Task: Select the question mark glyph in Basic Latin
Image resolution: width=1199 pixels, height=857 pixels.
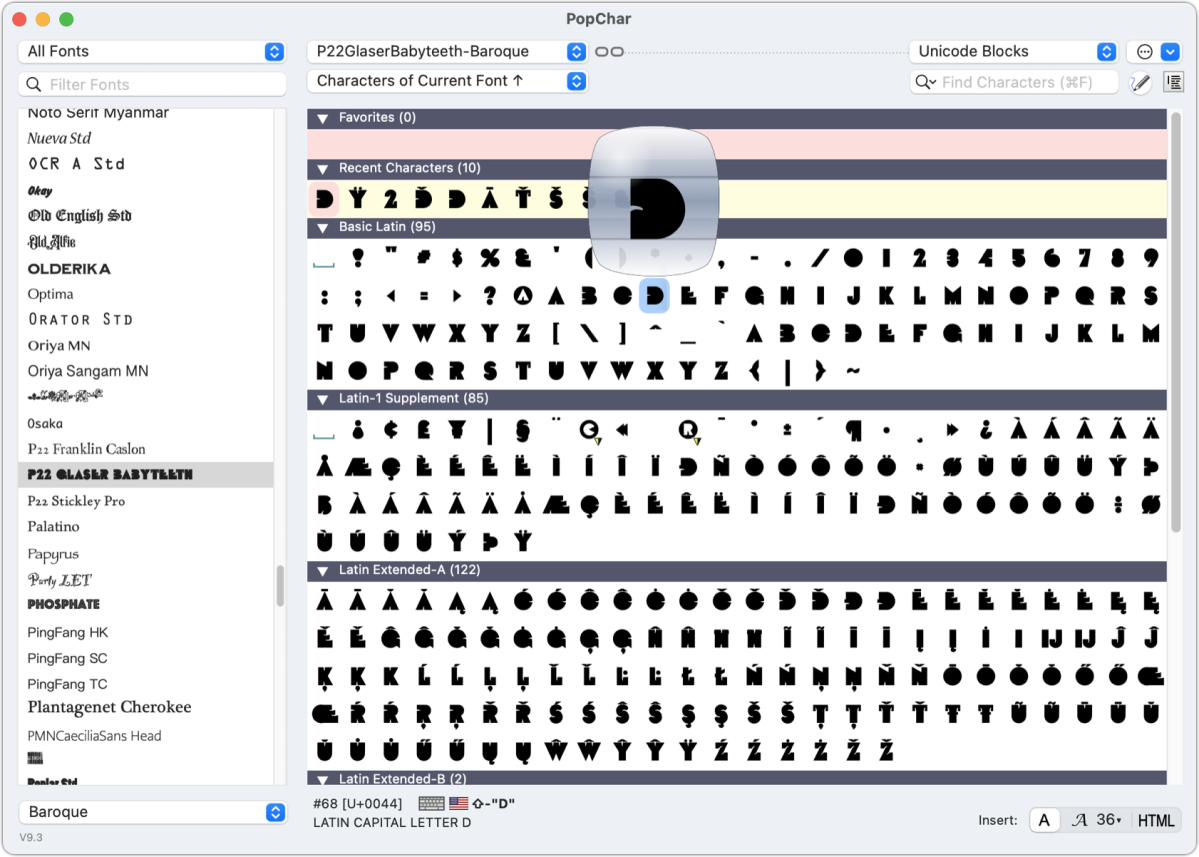Action: (490, 296)
